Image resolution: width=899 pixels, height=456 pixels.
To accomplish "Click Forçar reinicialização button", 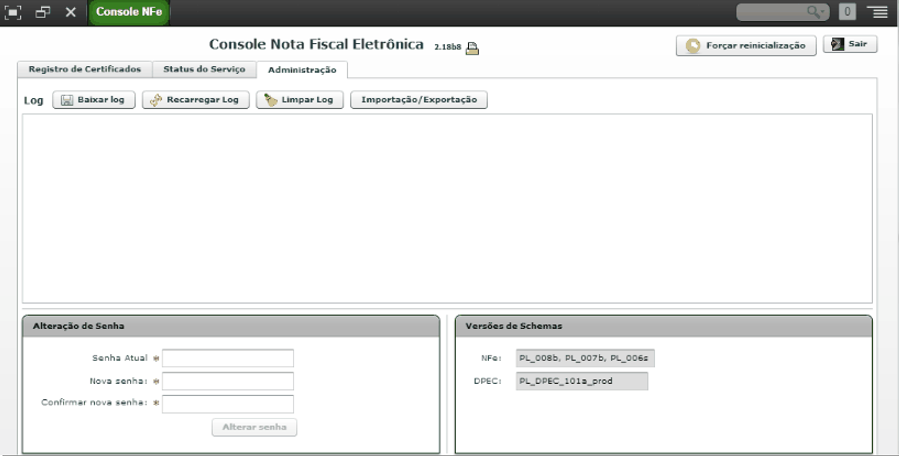I will 746,46.
